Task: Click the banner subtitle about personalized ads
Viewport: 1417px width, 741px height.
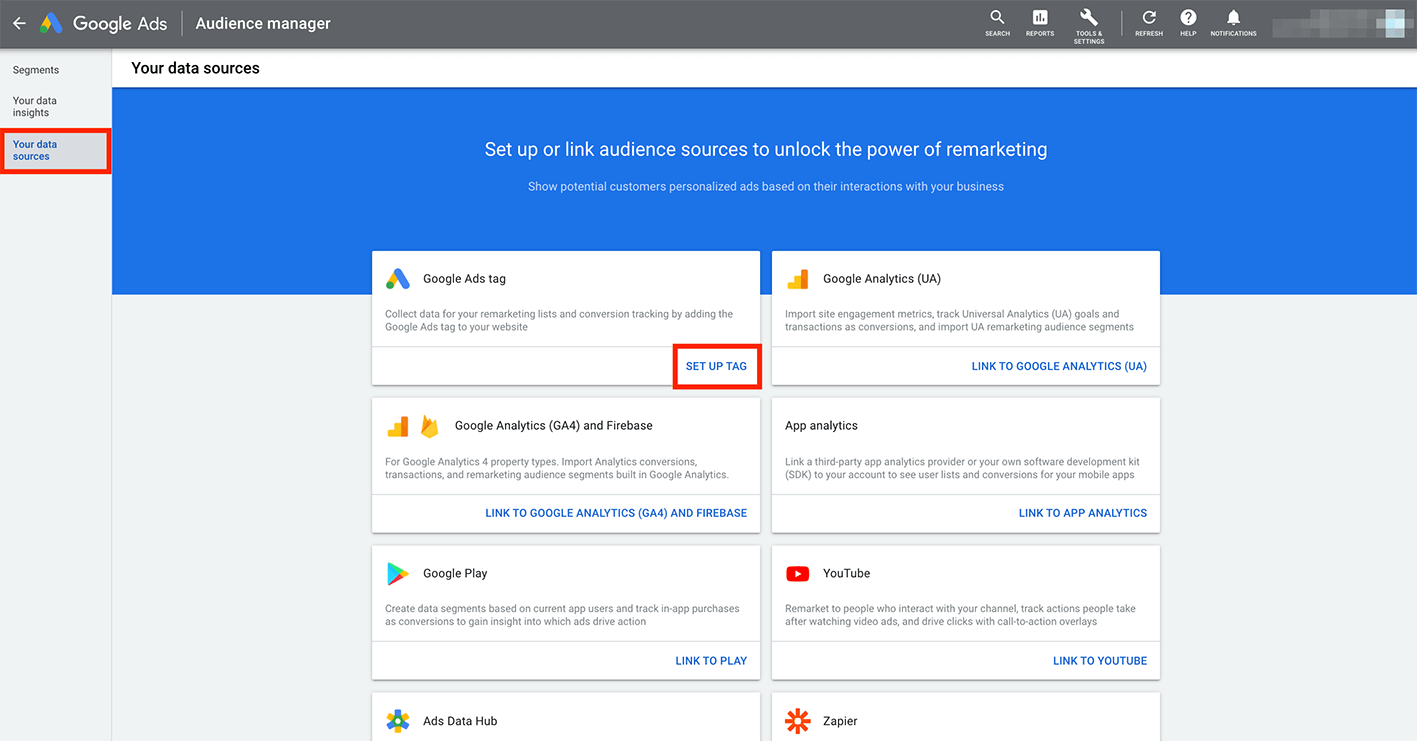Action: point(766,186)
